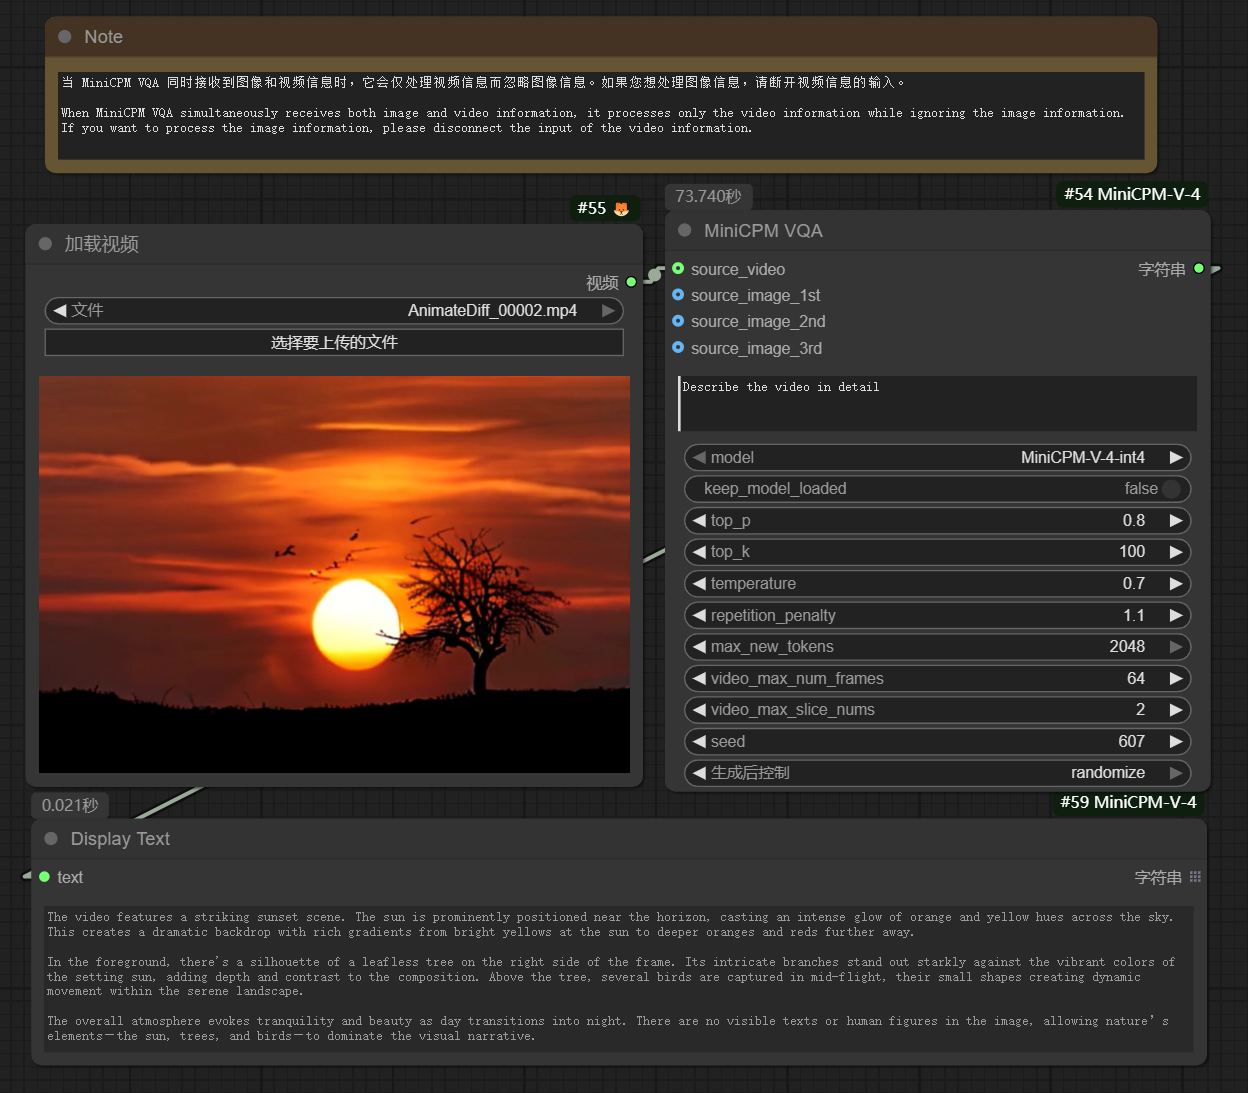
Task: Change 生成后控制 to previous option
Action: click(x=699, y=773)
